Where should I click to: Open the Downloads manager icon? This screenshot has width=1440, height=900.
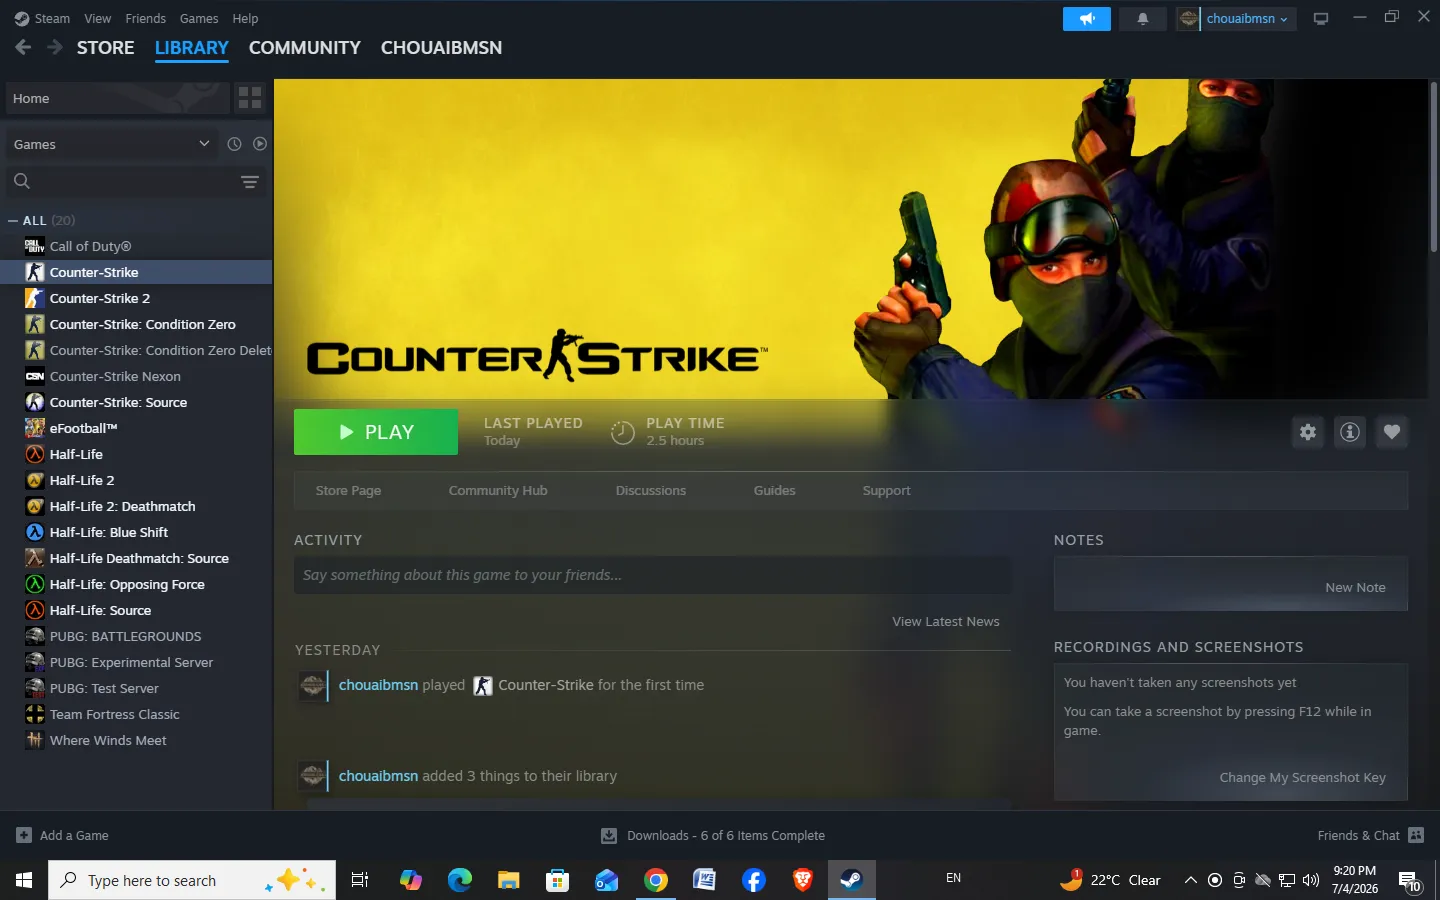click(x=608, y=835)
